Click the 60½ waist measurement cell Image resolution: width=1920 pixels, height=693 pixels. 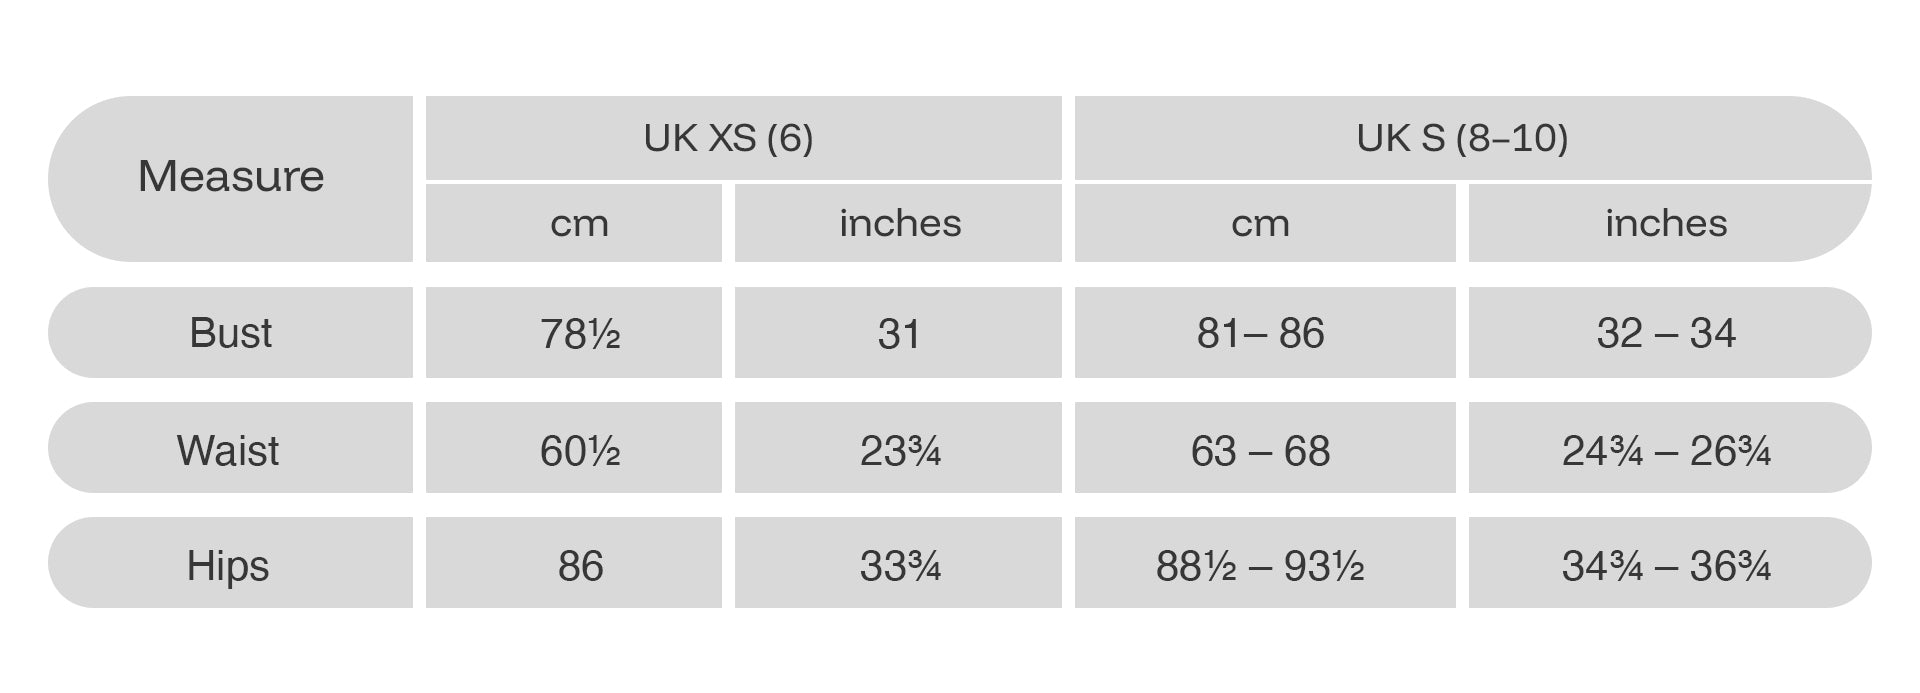[579, 450]
